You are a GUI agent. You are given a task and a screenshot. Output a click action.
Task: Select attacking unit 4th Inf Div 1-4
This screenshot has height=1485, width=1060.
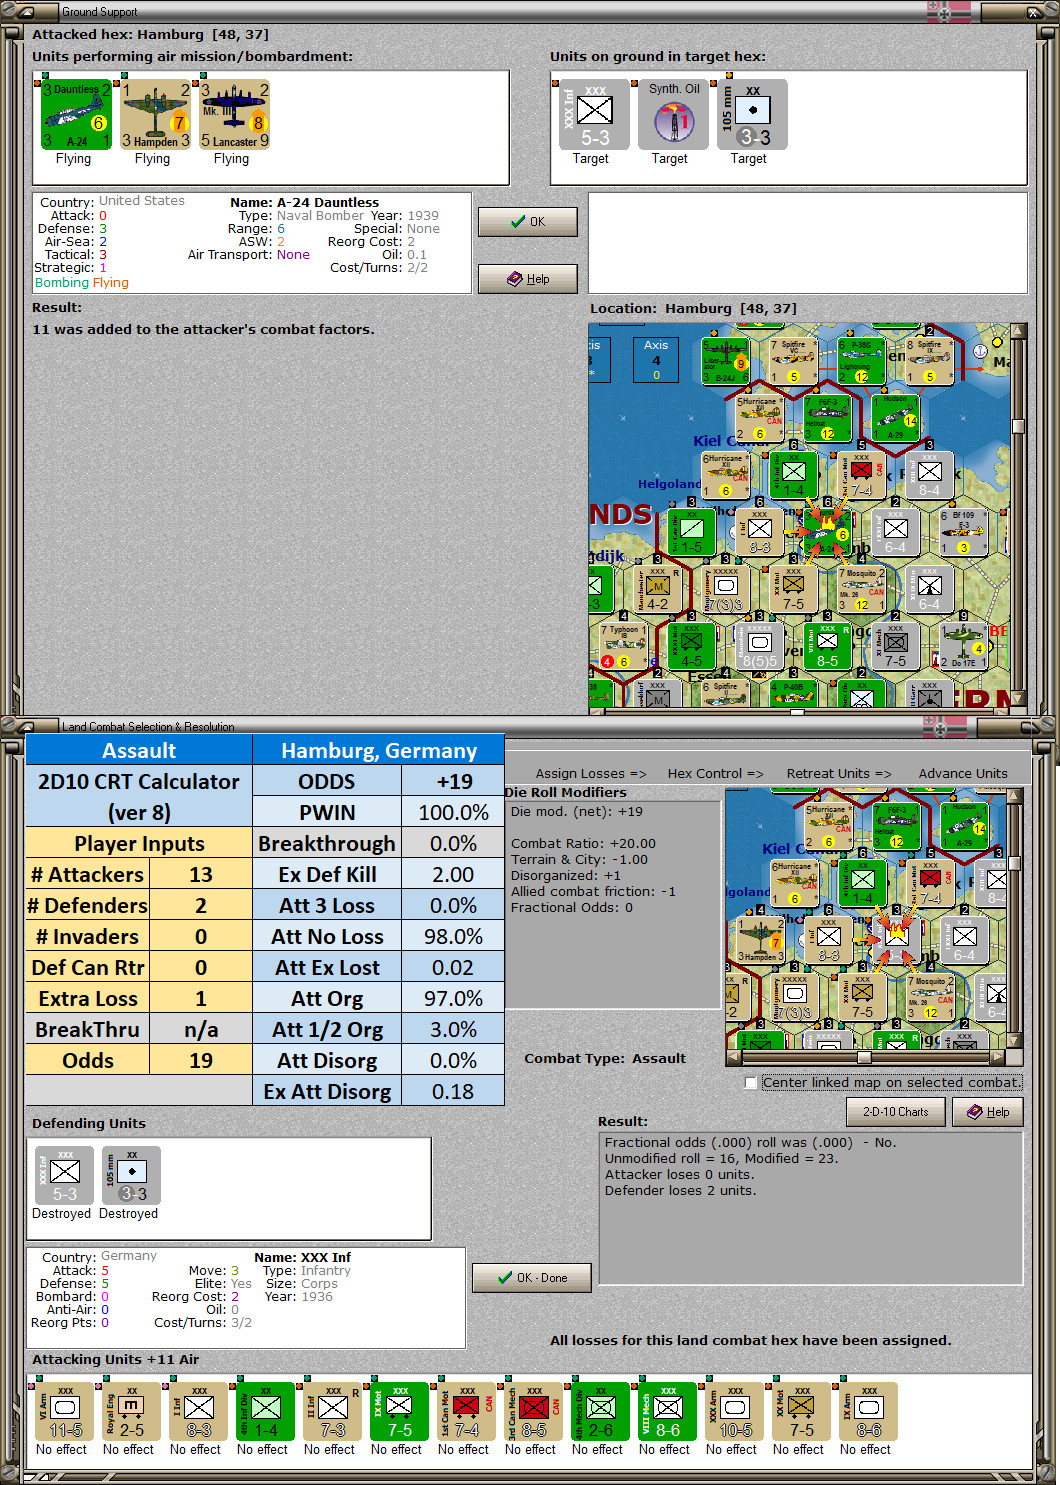266,1412
